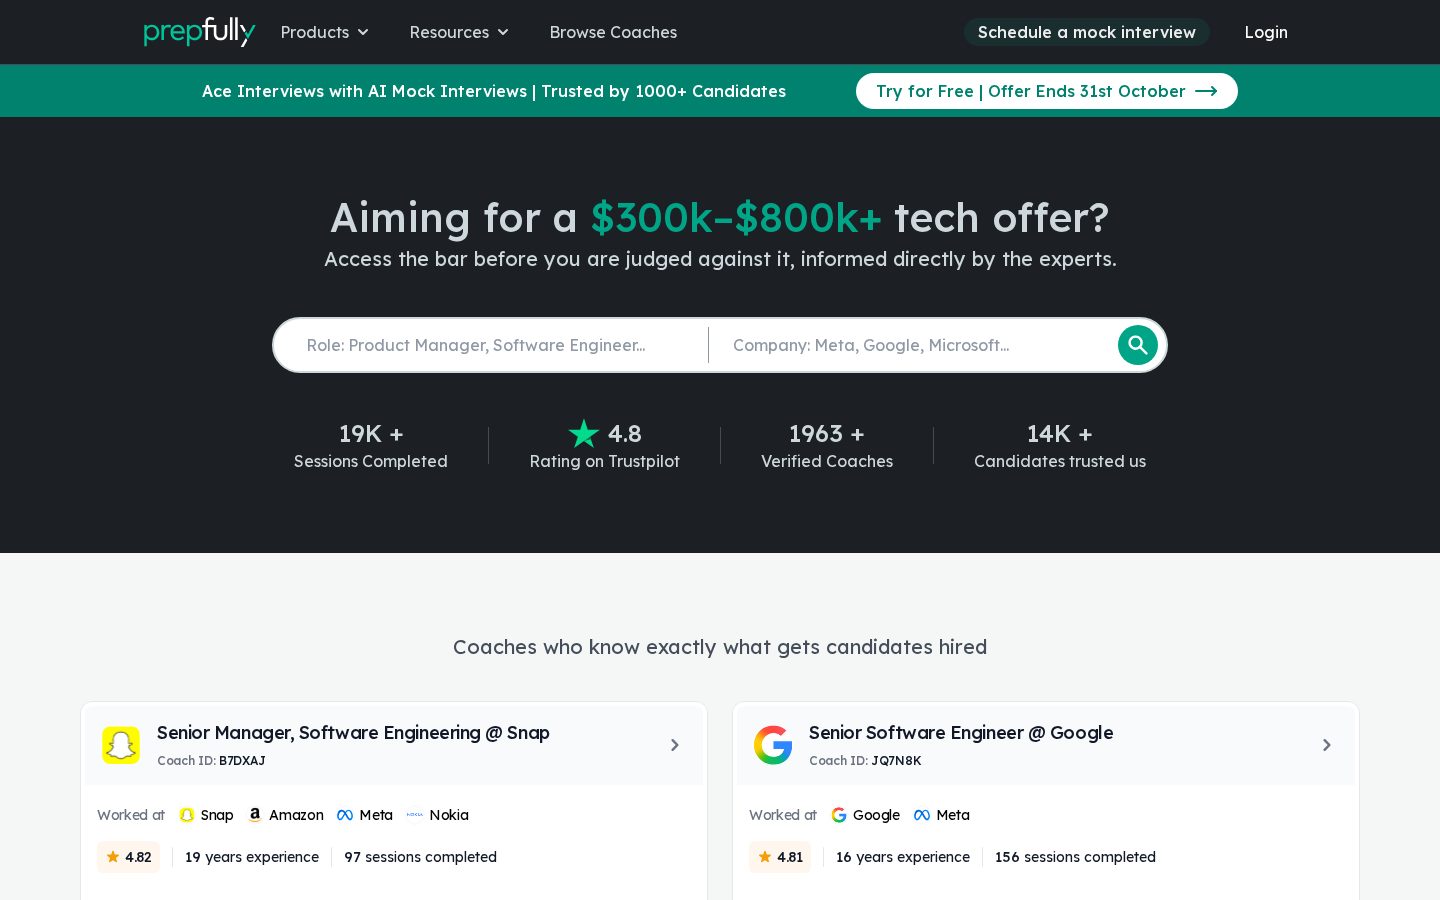Click the Snapchat ghost logo in coach card
Image resolution: width=1440 pixels, height=900 pixels.
click(x=121, y=745)
